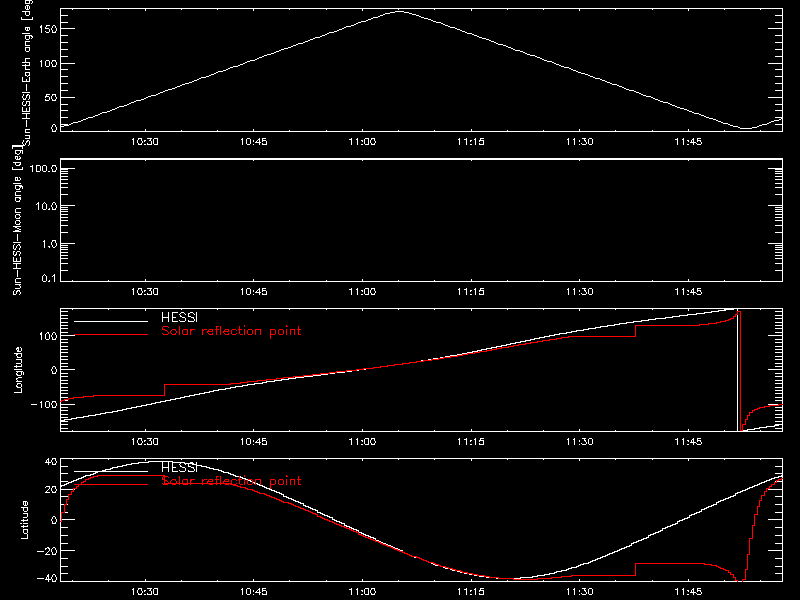
Task: Click 11:45 label under Earth angle plot
Action: pos(688,142)
